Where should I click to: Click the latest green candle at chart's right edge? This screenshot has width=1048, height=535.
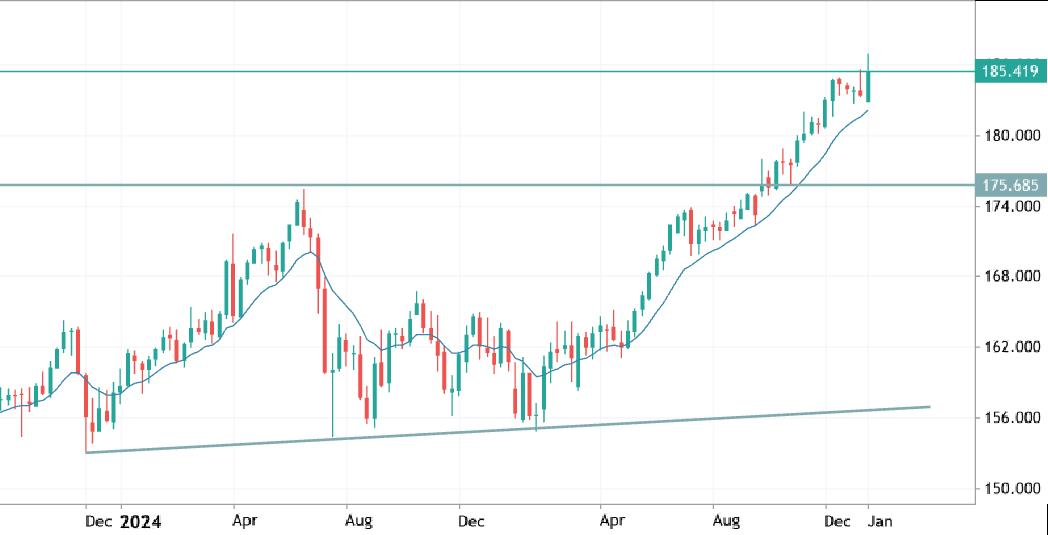(868, 86)
